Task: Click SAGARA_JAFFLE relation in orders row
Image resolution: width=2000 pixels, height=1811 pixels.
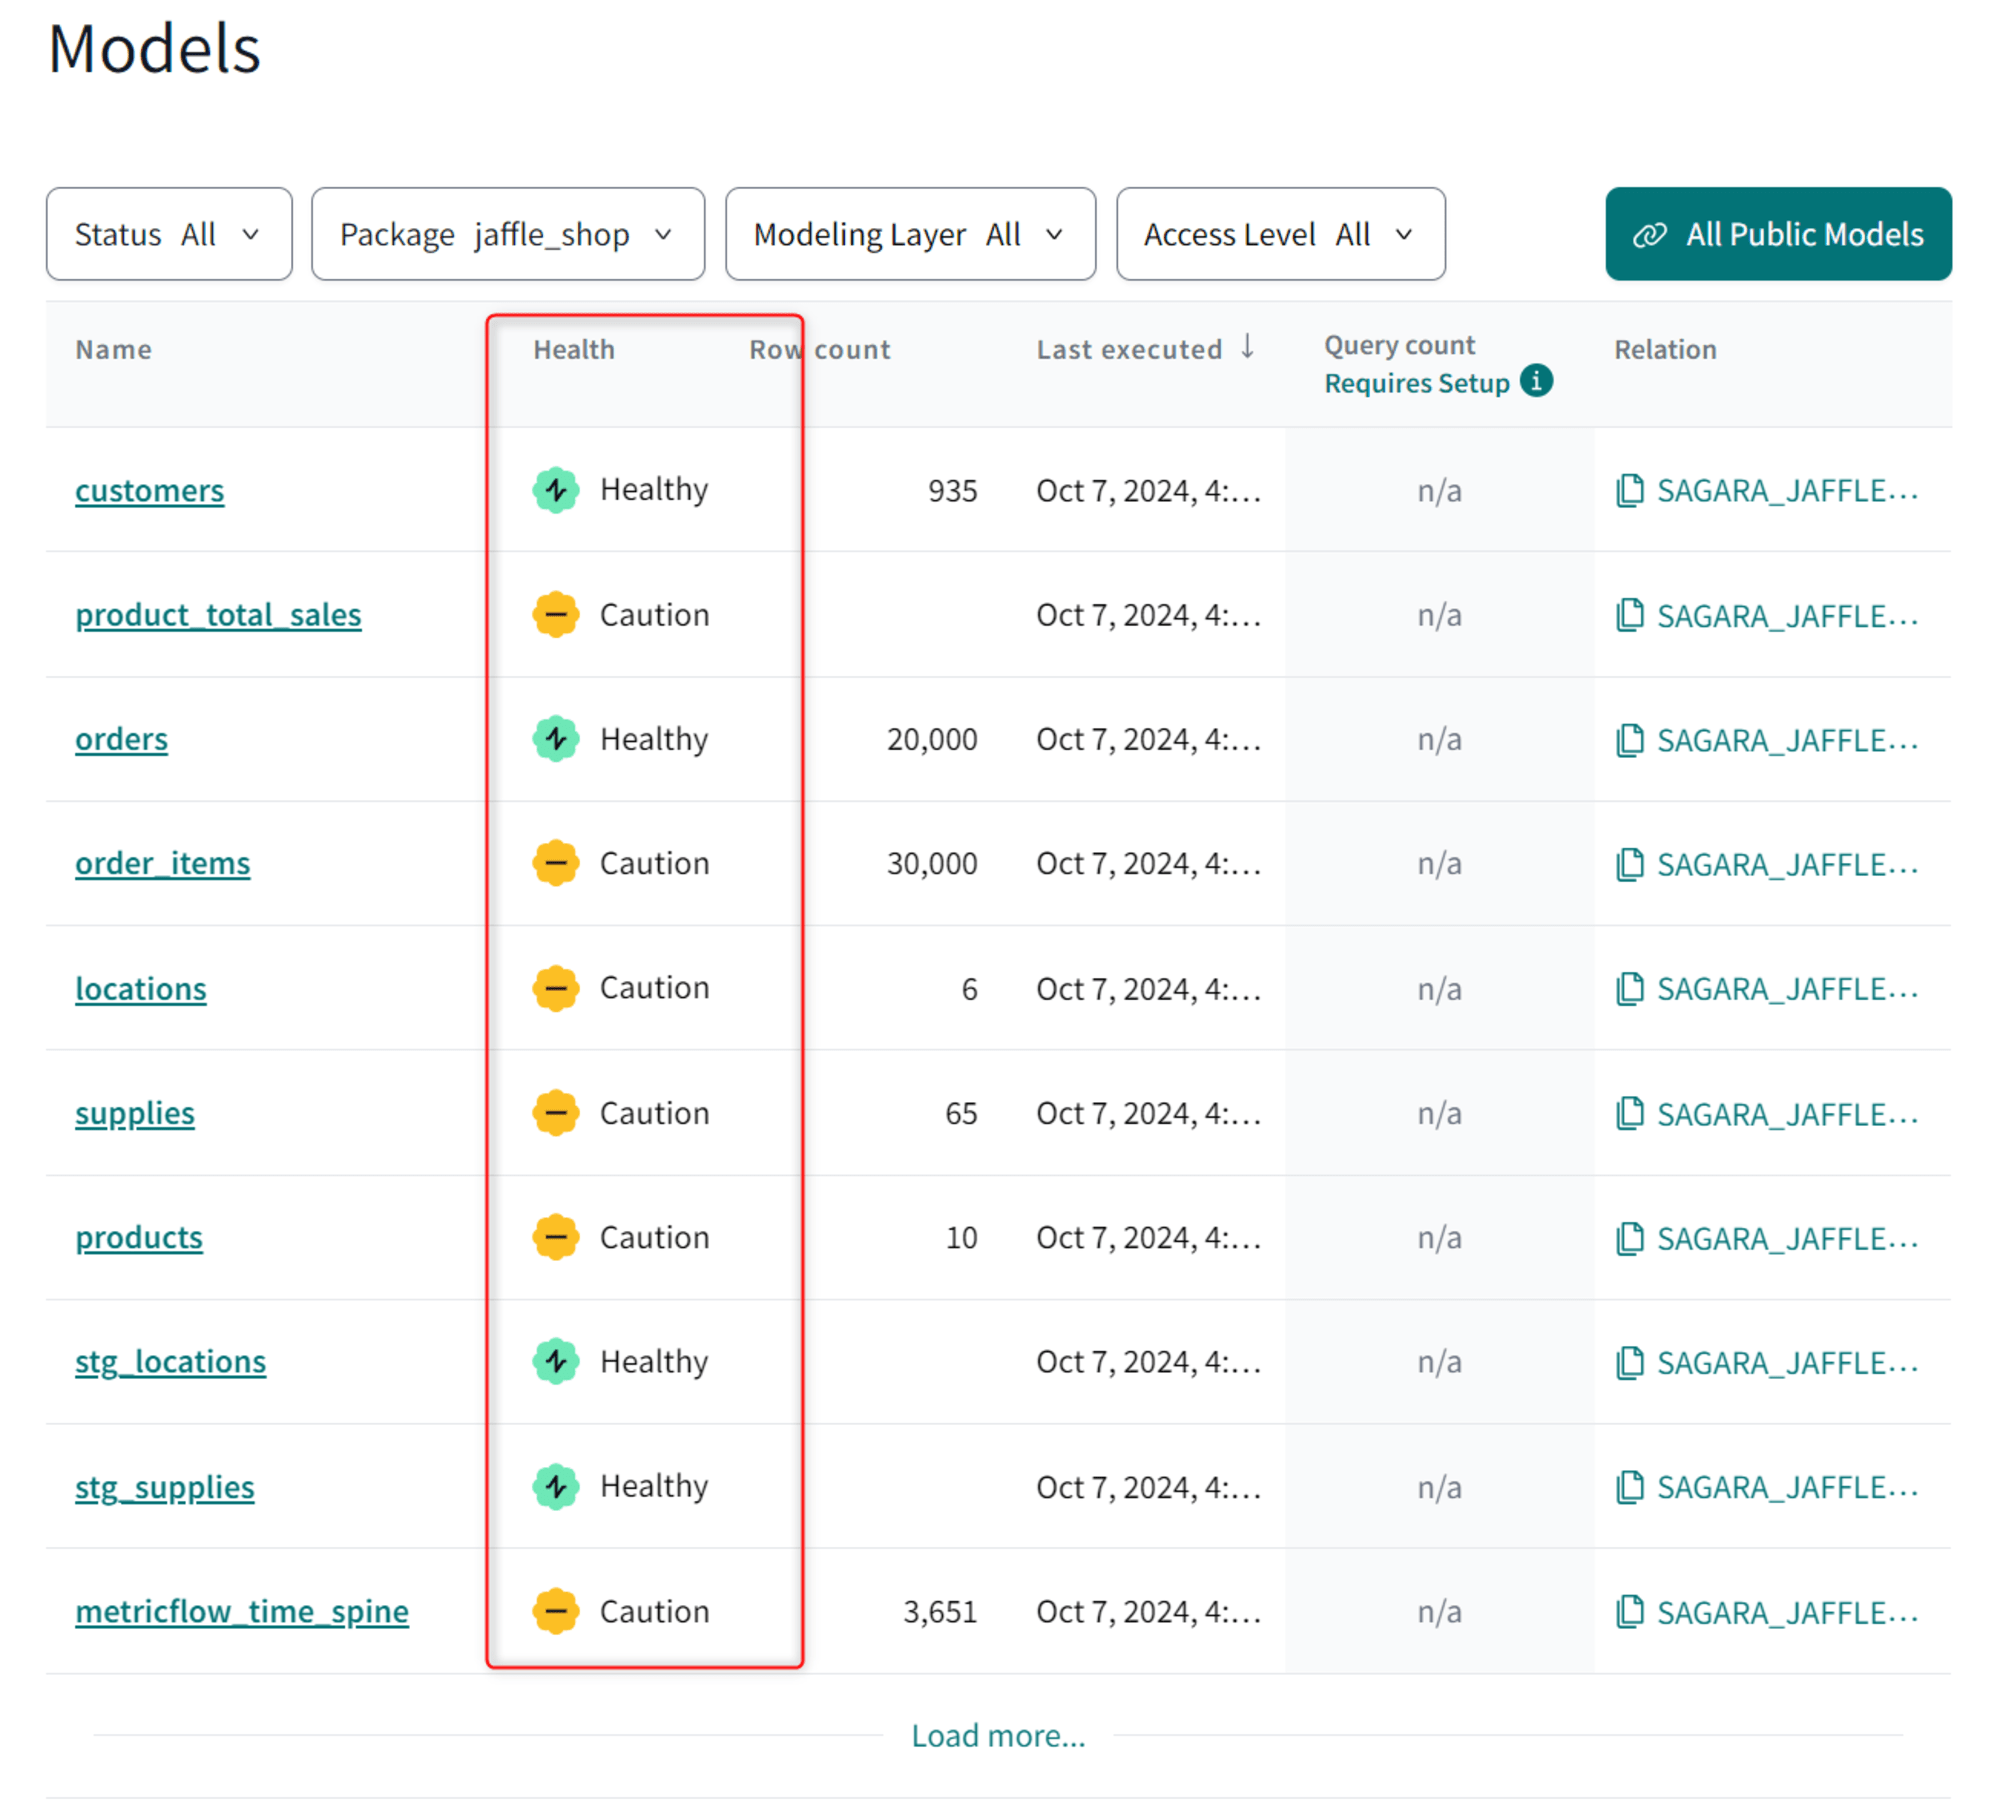Action: point(1788,740)
